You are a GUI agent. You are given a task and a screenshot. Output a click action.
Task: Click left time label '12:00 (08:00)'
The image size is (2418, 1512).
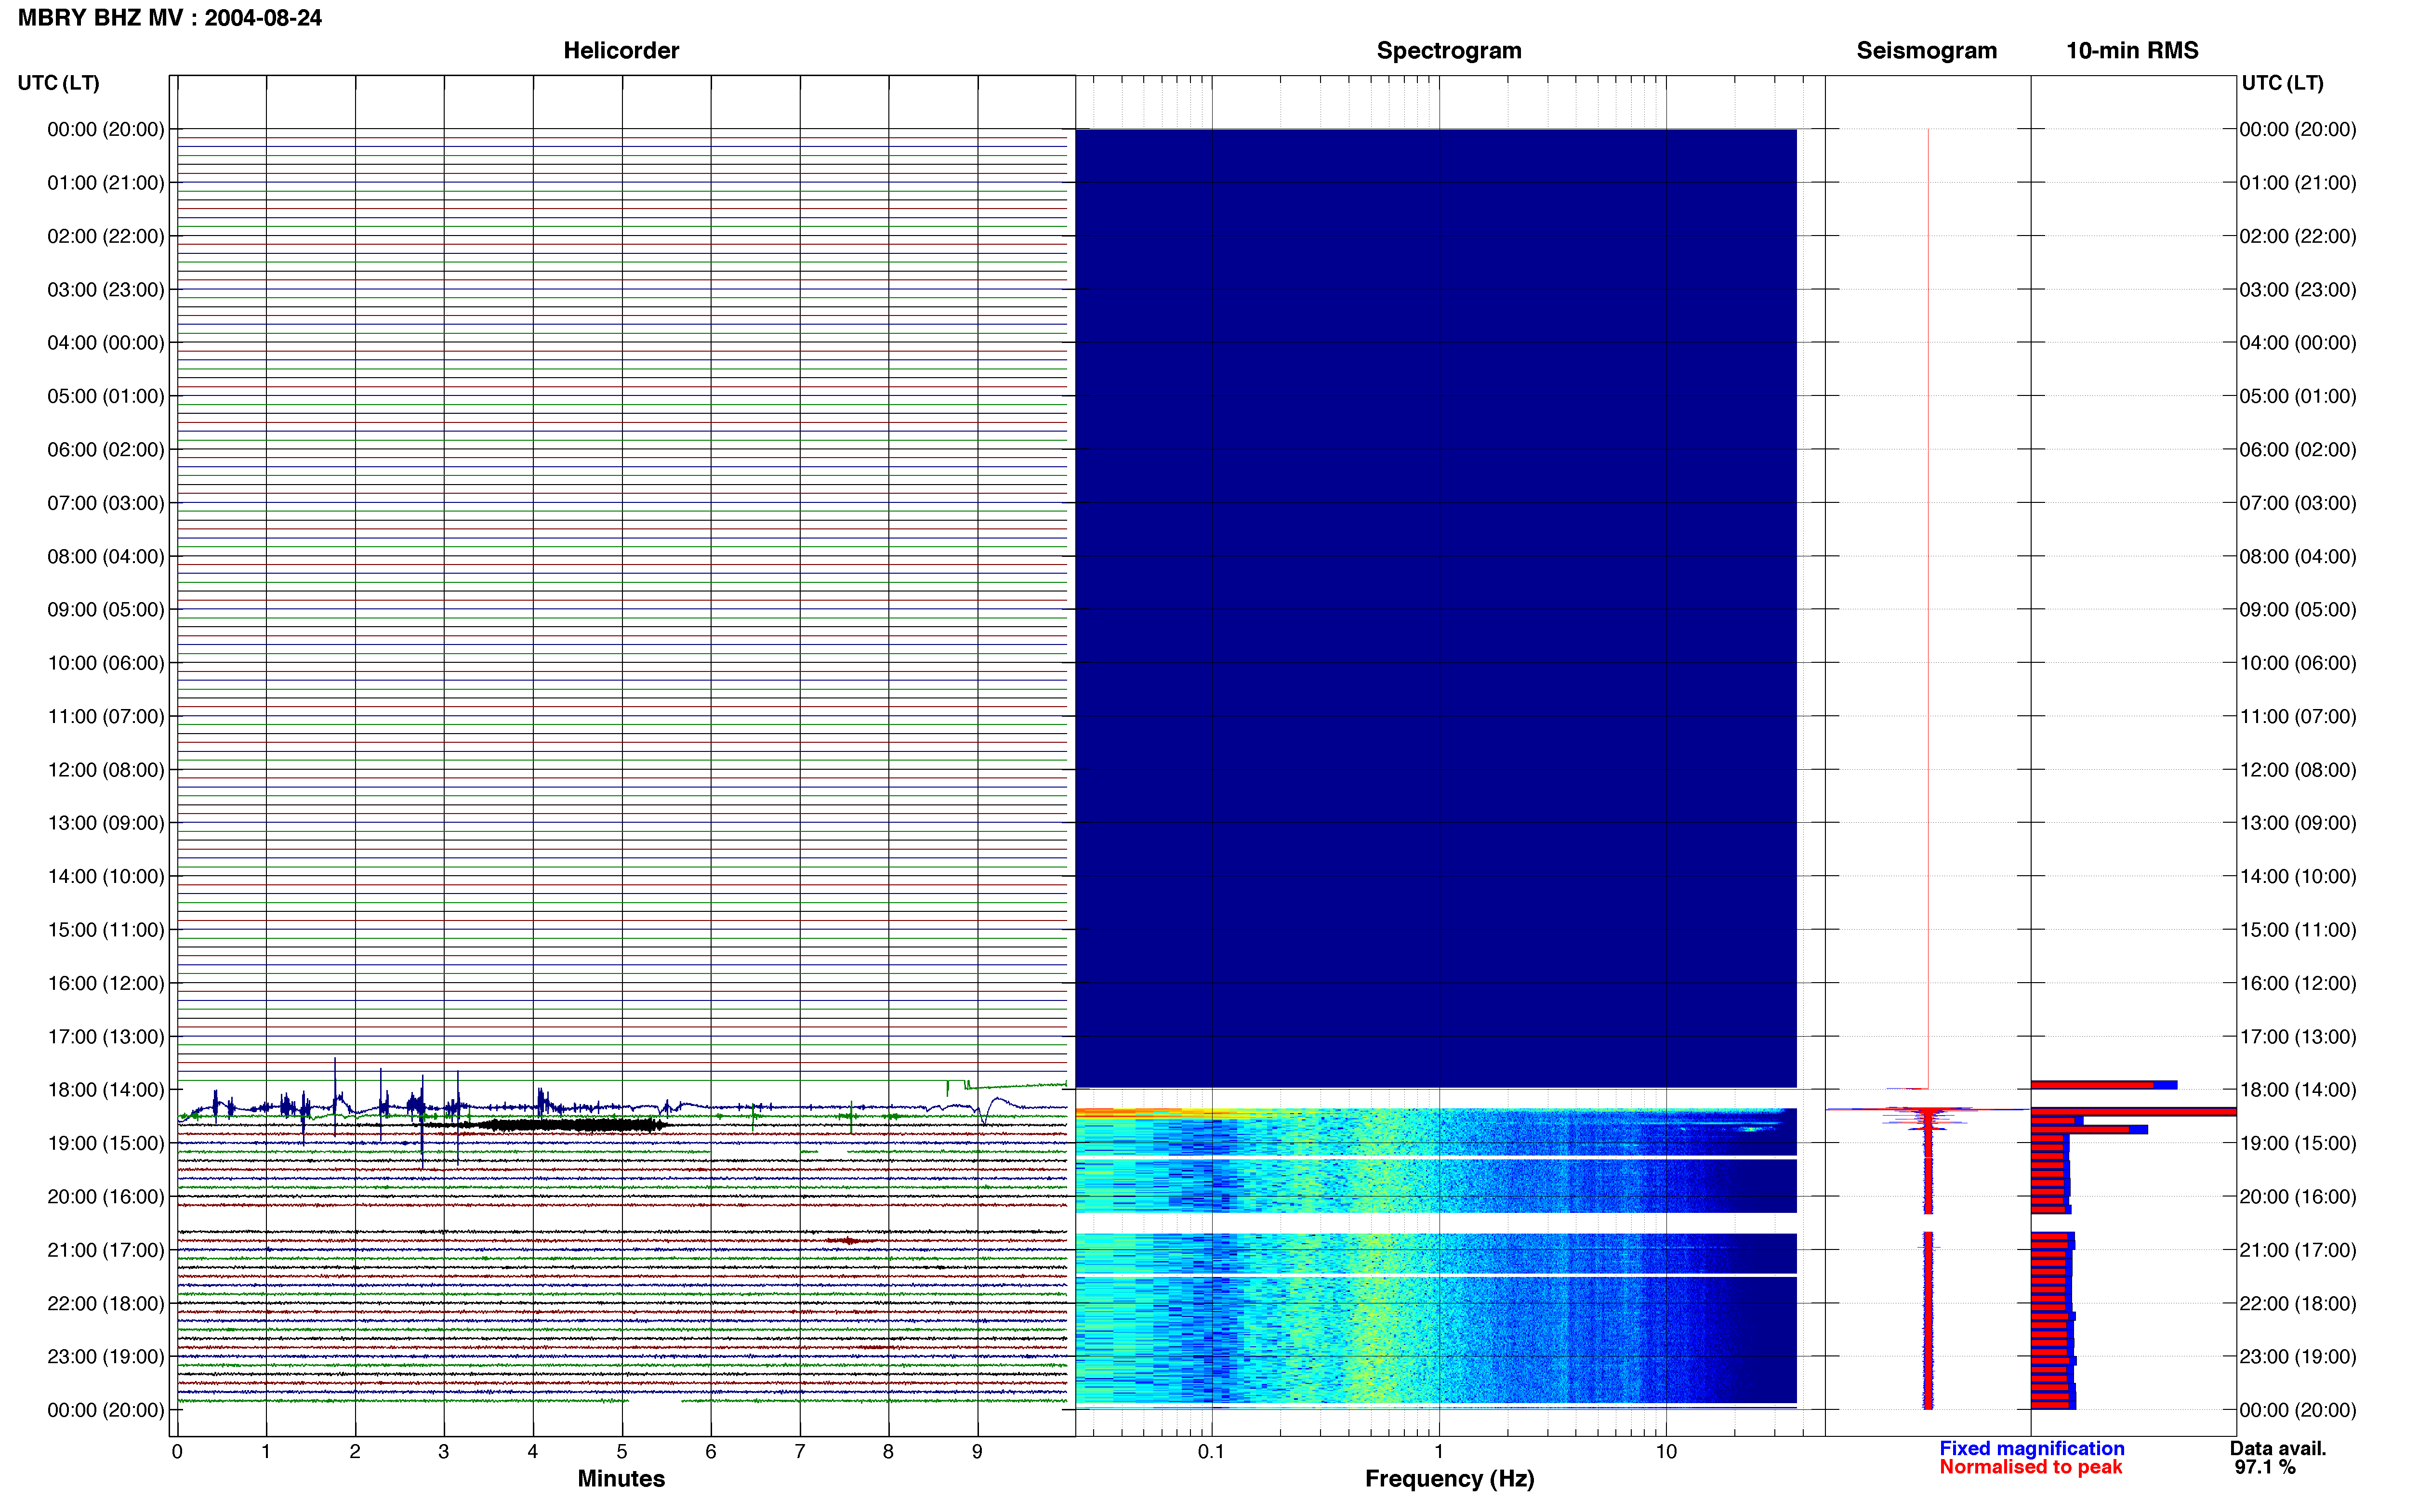(106, 770)
